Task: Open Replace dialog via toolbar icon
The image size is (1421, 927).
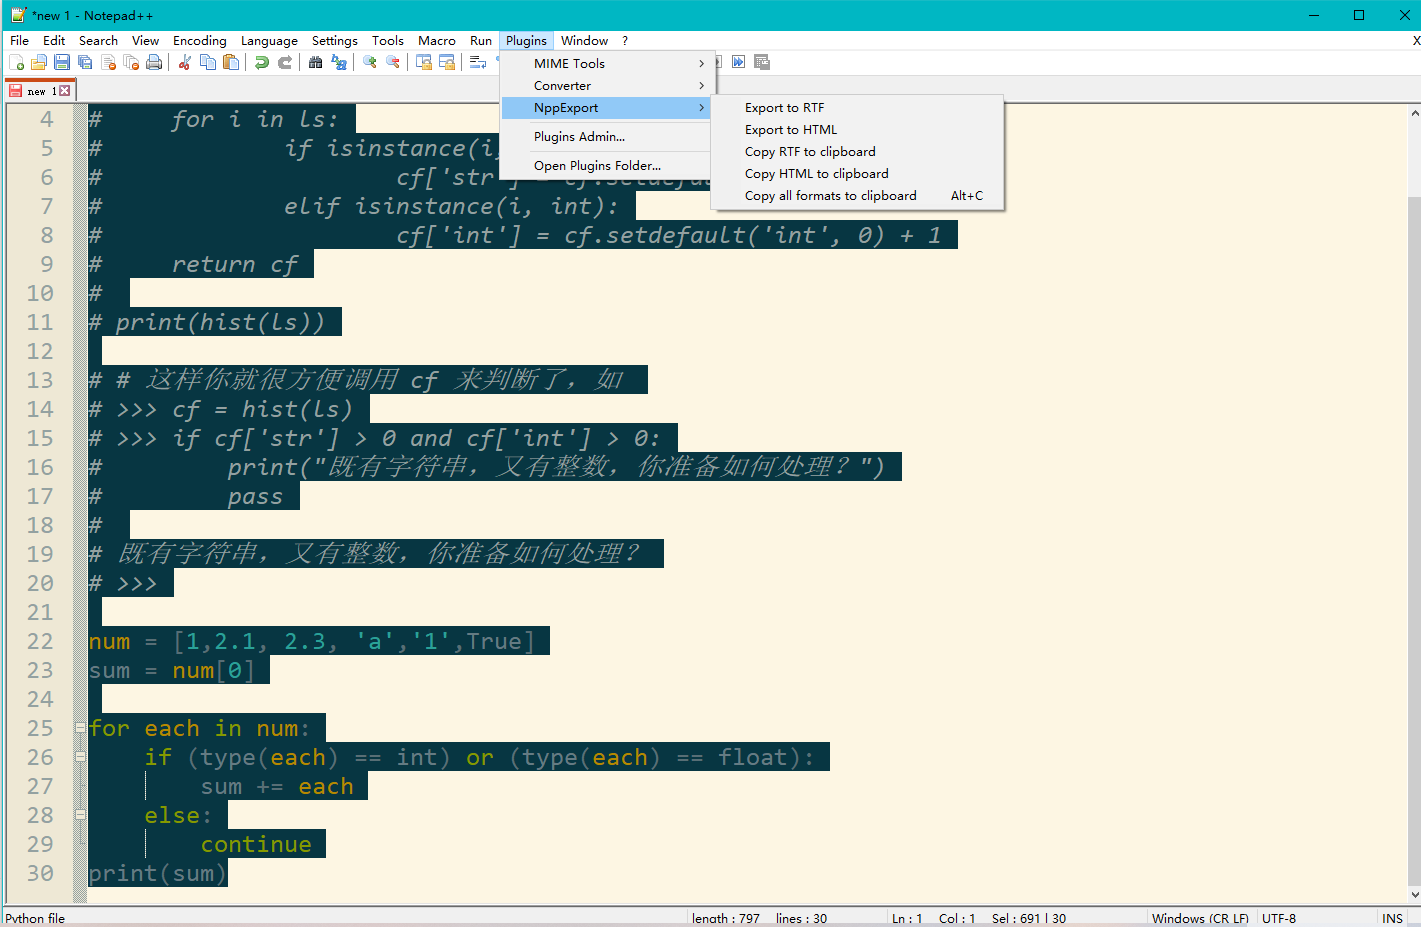Action: (339, 62)
